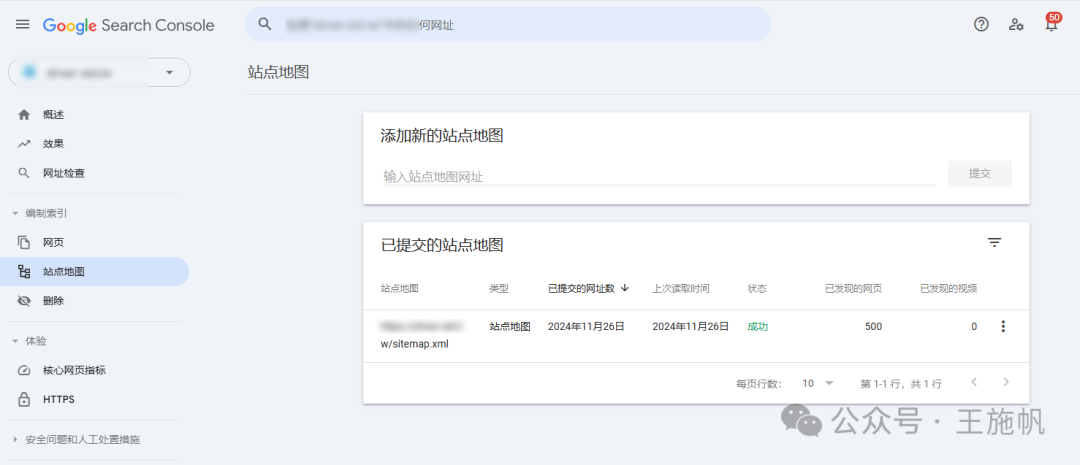Click the crossed-eye icon beside 删除

point(24,301)
